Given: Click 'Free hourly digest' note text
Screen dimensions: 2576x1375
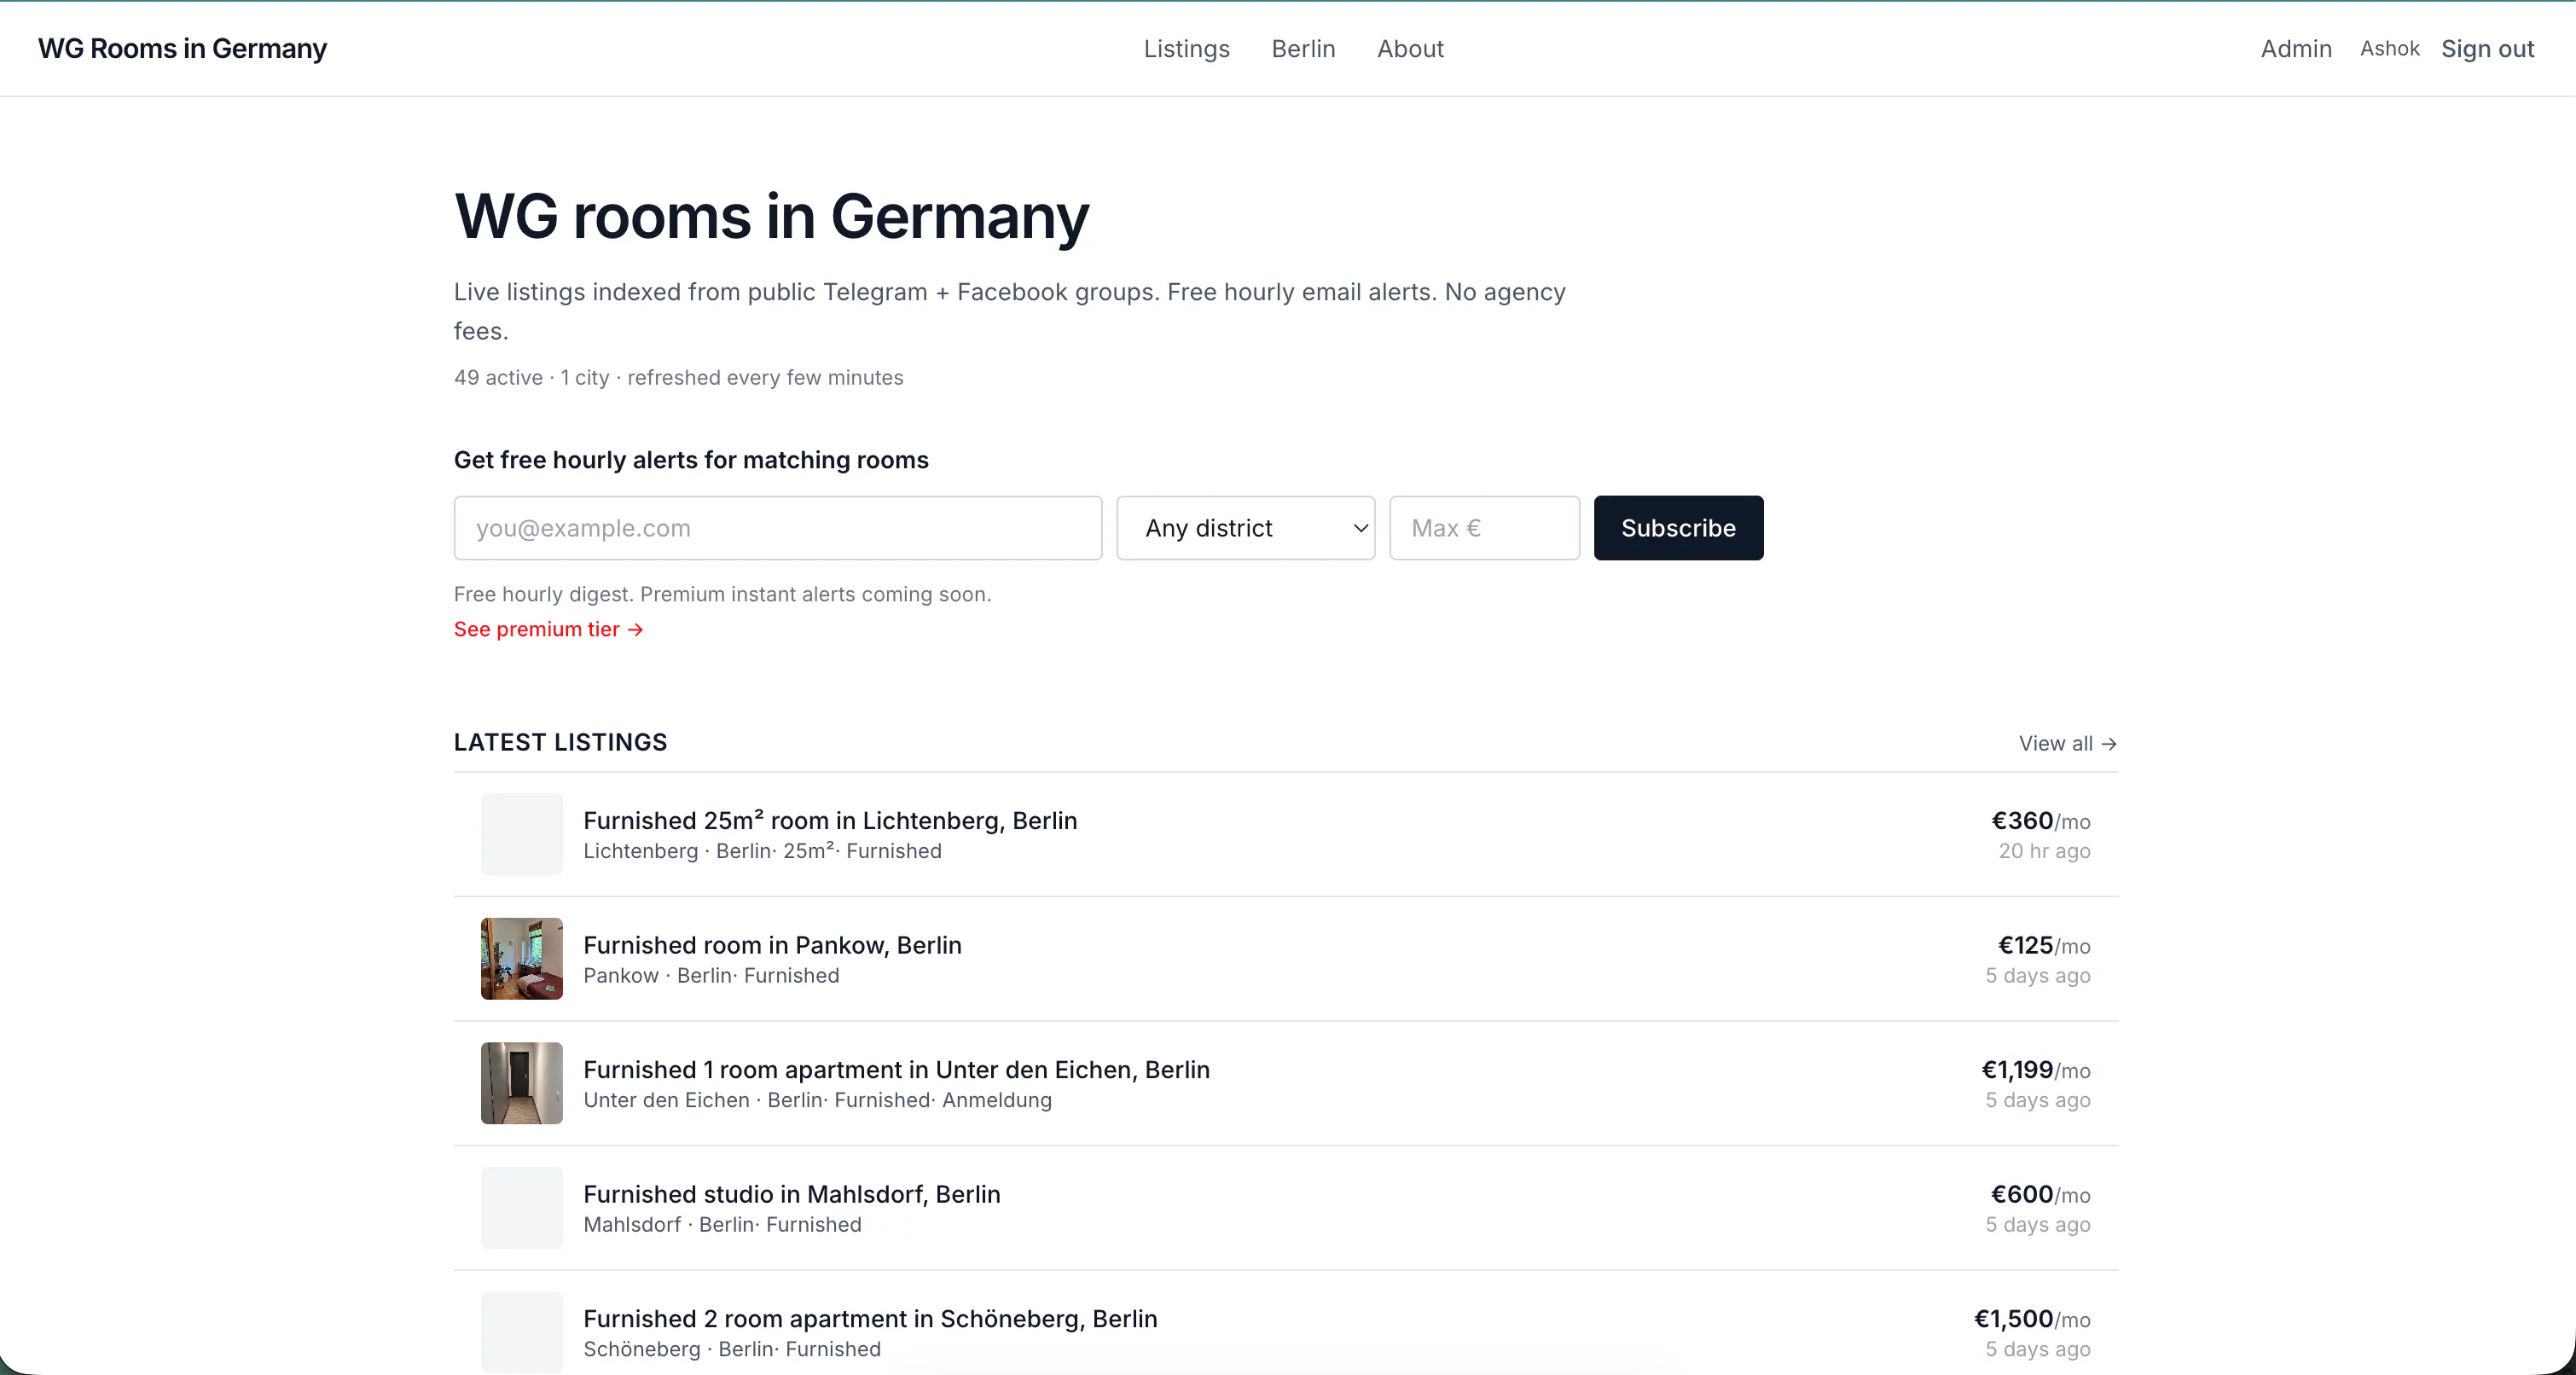Looking at the screenshot, I should [x=722, y=594].
